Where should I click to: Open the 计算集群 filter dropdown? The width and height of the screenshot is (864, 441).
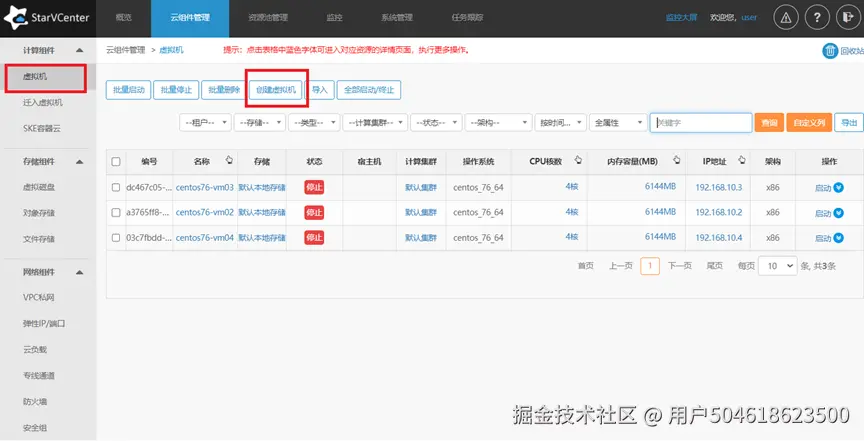point(375,122)
